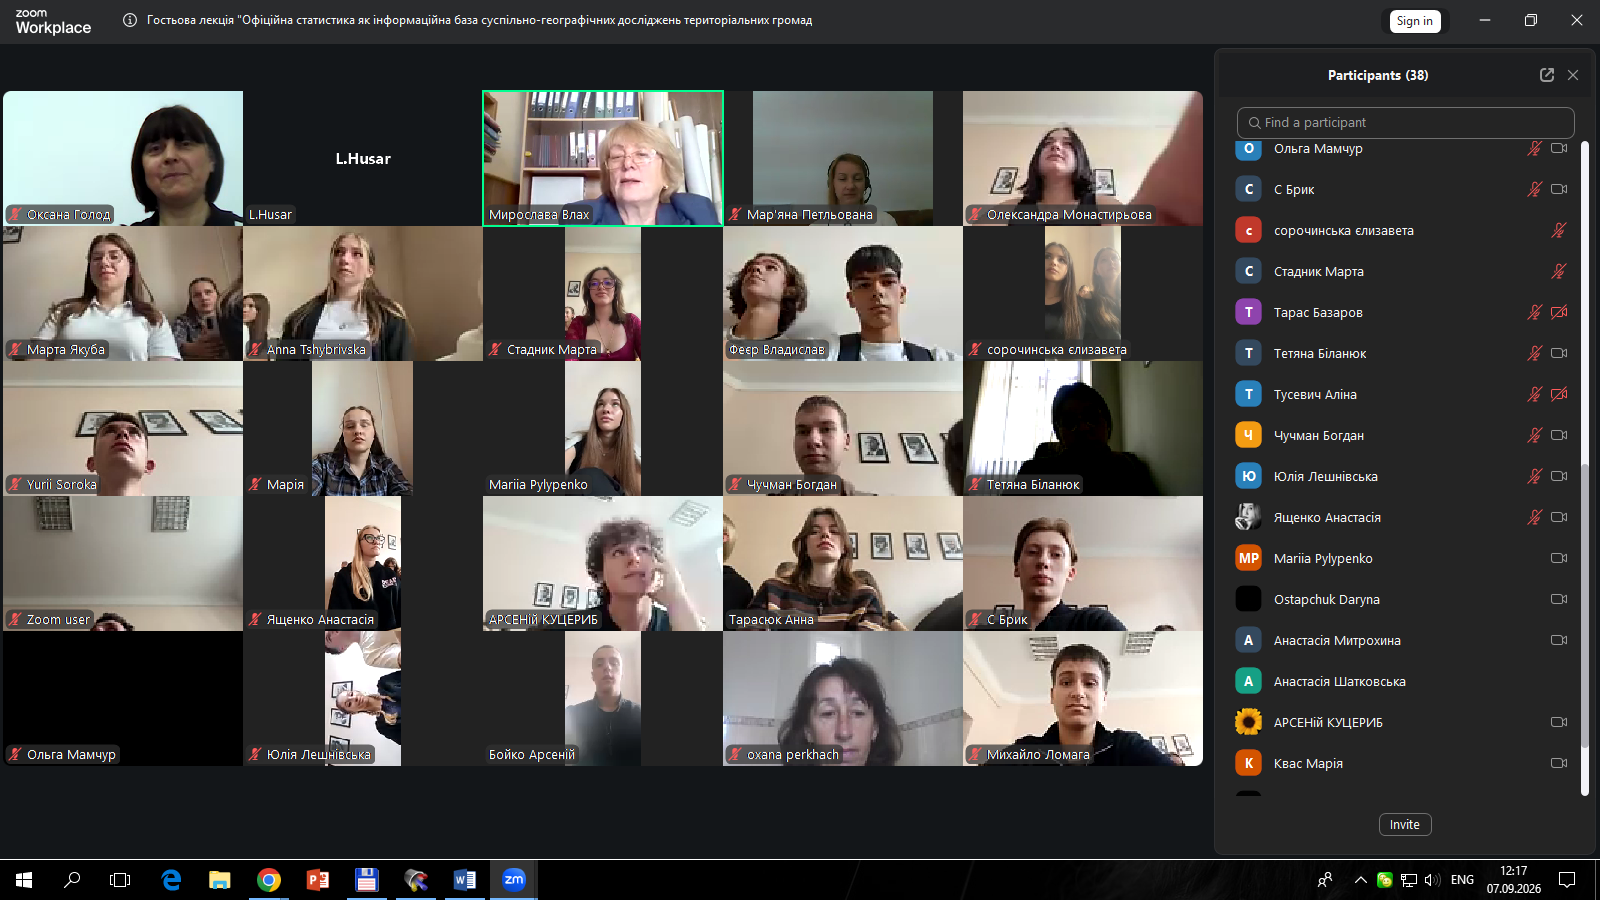1600x900 pixels.
Task: Click the crossed-out camera icon for Тусевич Аліна
Action: point(1559,394)
